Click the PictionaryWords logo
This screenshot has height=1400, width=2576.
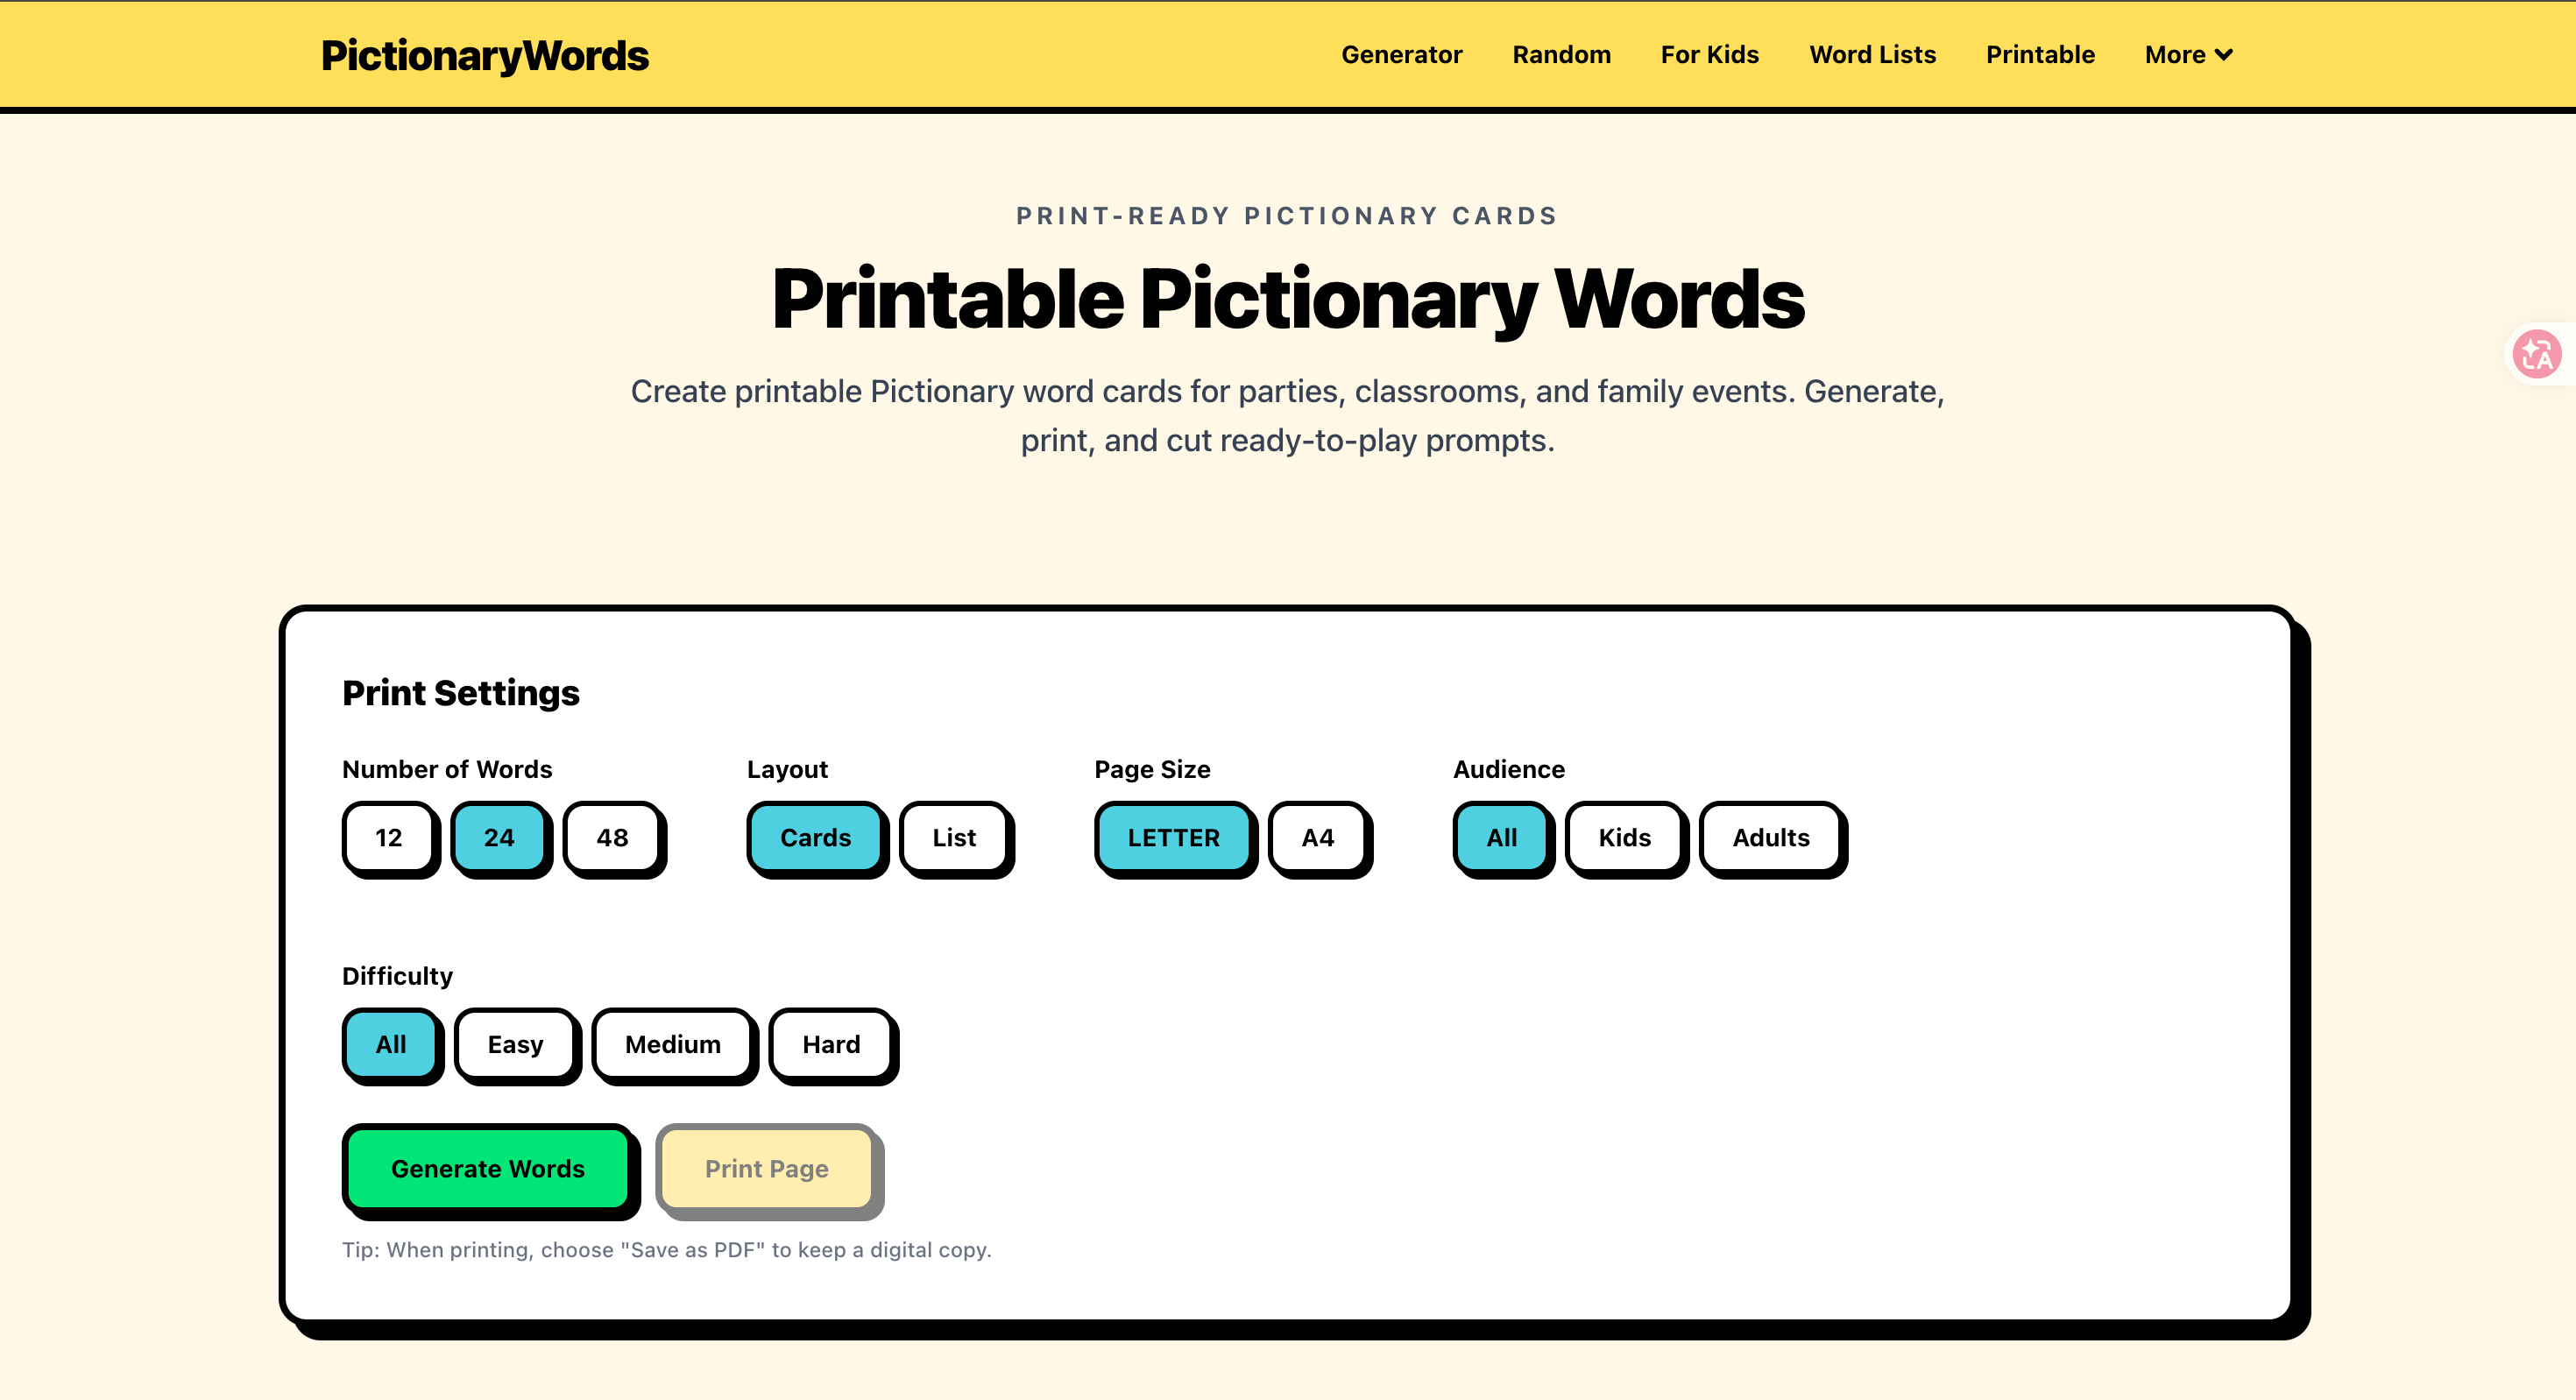click(x=487, y=55)
